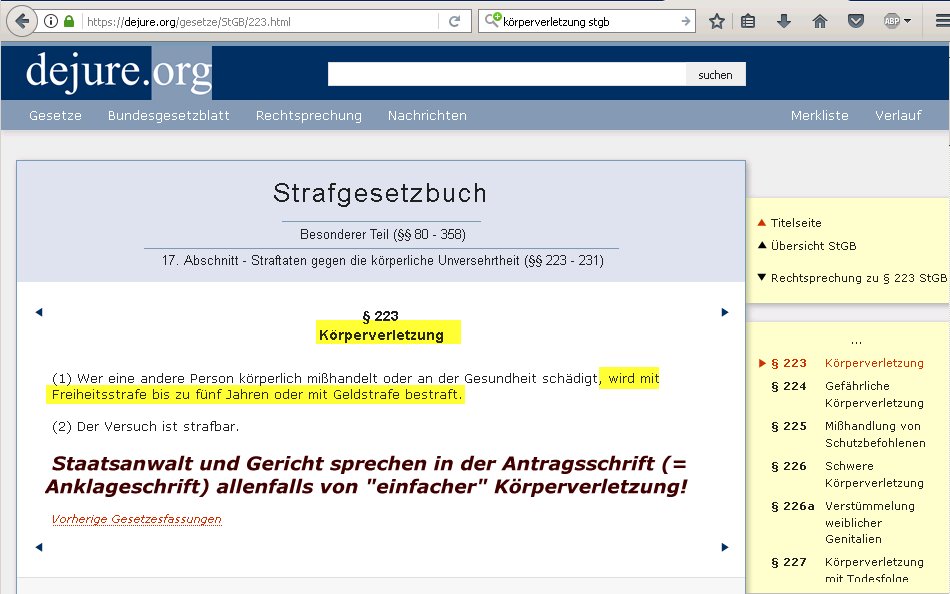Go to previous paragraph via top-left arrow
This screenshot has width=950, height=594.
tap(39, 312)
